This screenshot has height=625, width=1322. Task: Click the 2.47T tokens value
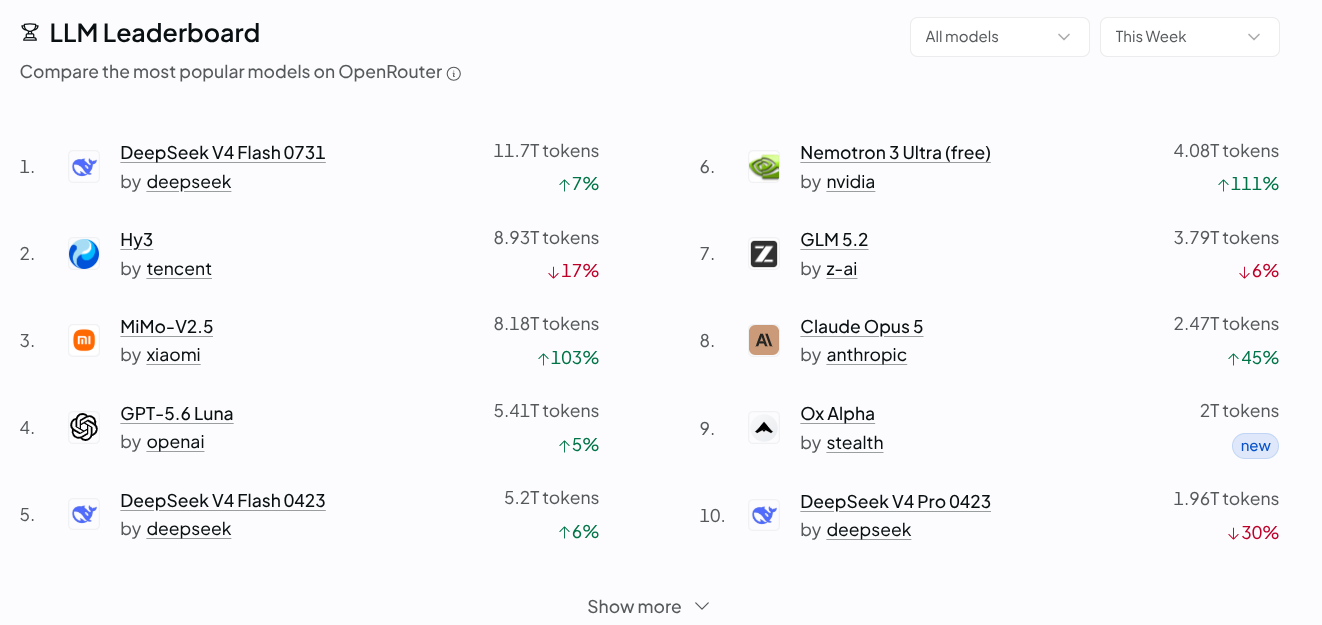[1226, 324]
